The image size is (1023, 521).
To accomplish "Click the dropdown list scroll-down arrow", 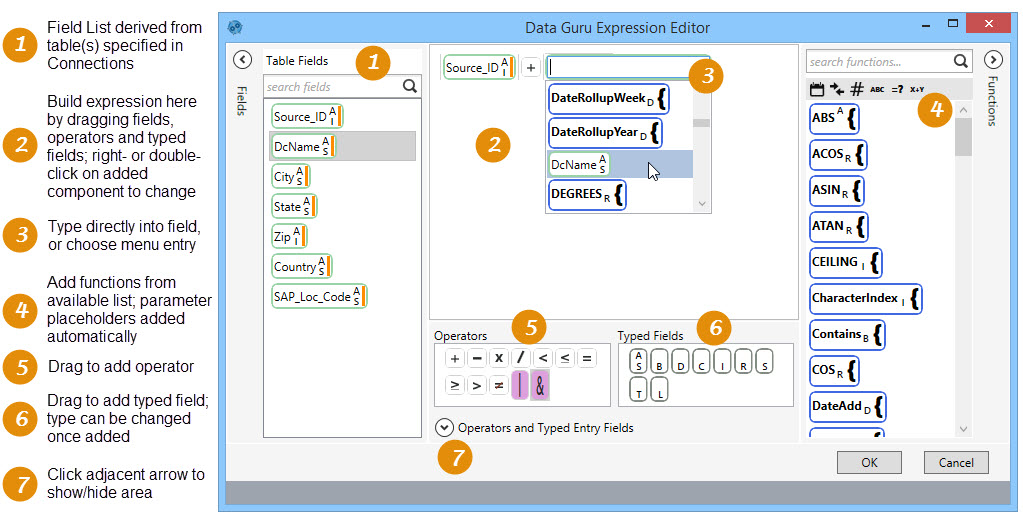I will pyautogui.click(x=702, y=204).
